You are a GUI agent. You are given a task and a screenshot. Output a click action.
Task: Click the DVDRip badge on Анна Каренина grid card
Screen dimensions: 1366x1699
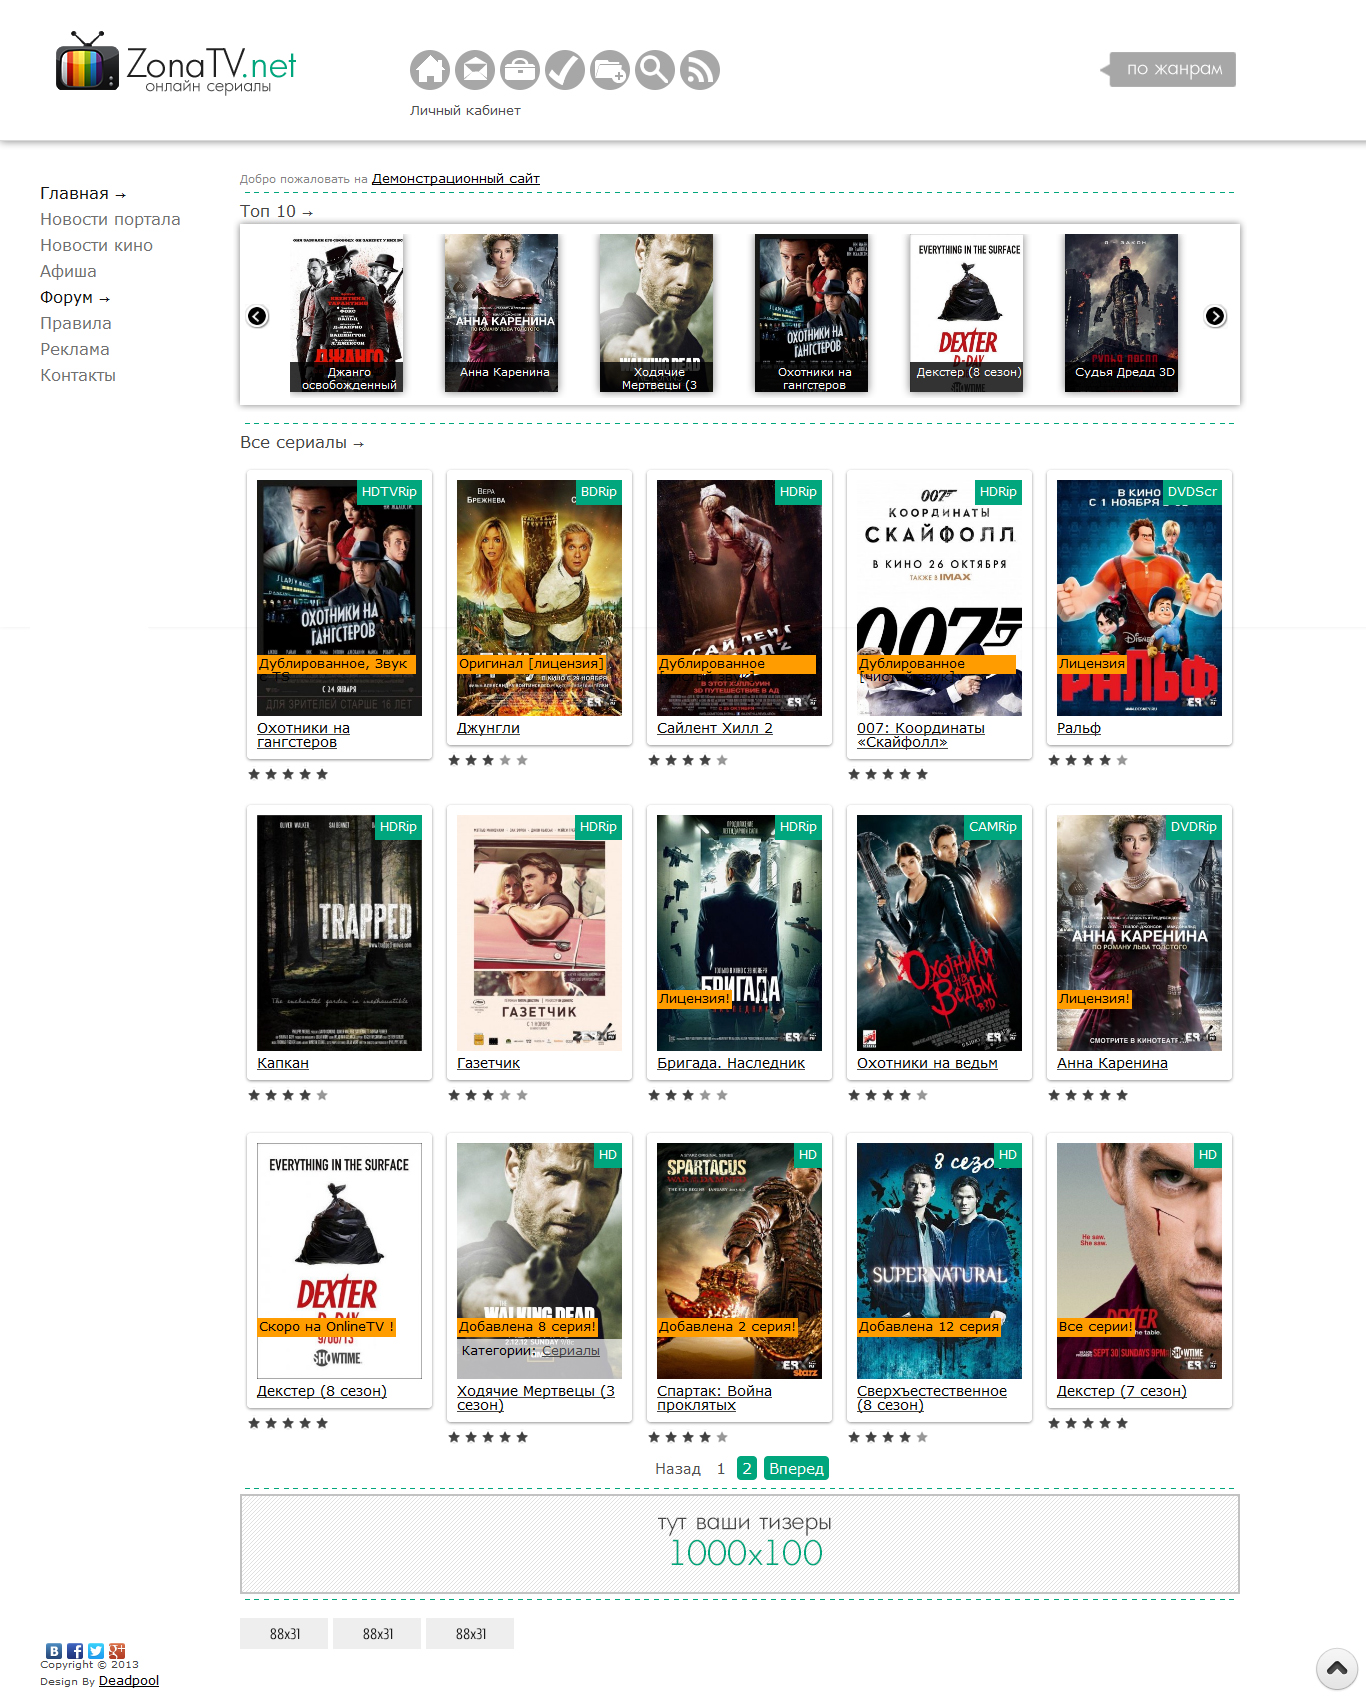(x=1194, y=827)
